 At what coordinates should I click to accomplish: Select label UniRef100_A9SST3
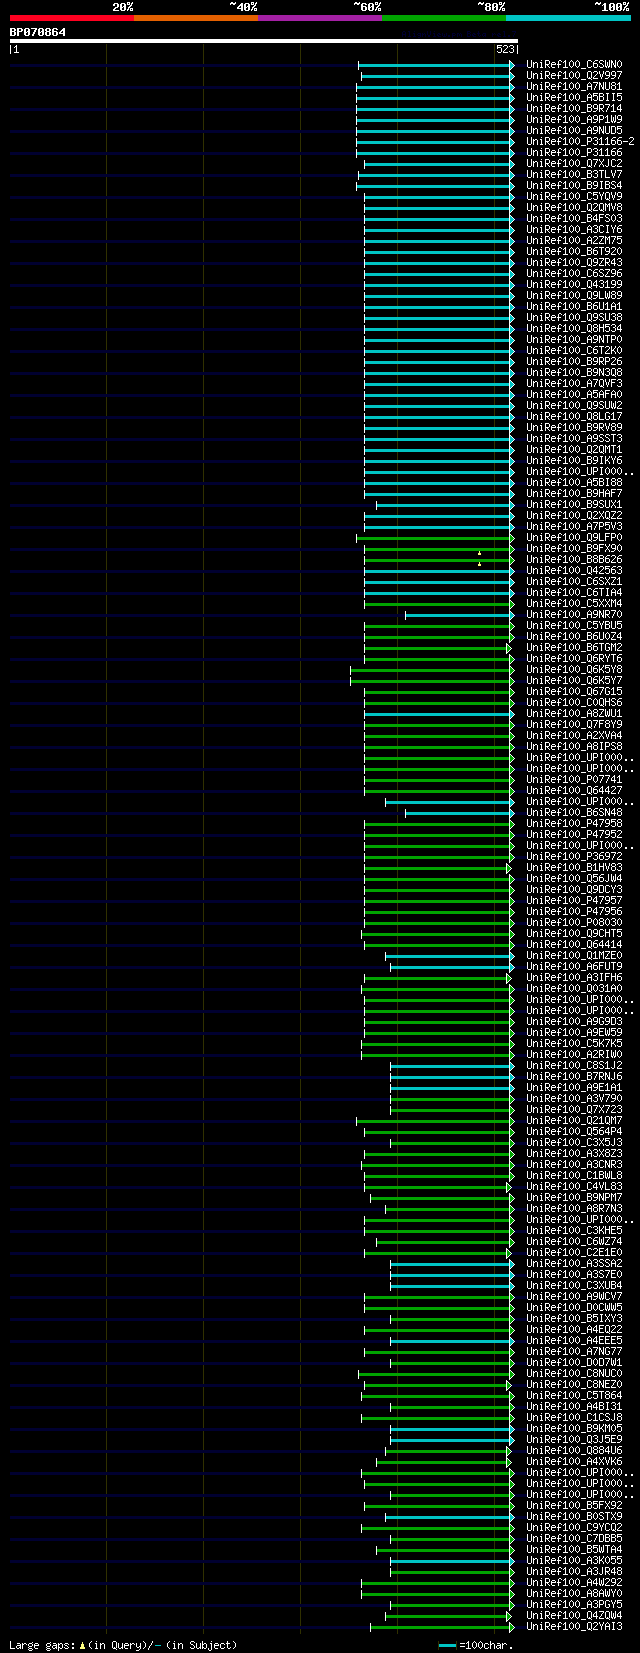click(x=574, y=439)
